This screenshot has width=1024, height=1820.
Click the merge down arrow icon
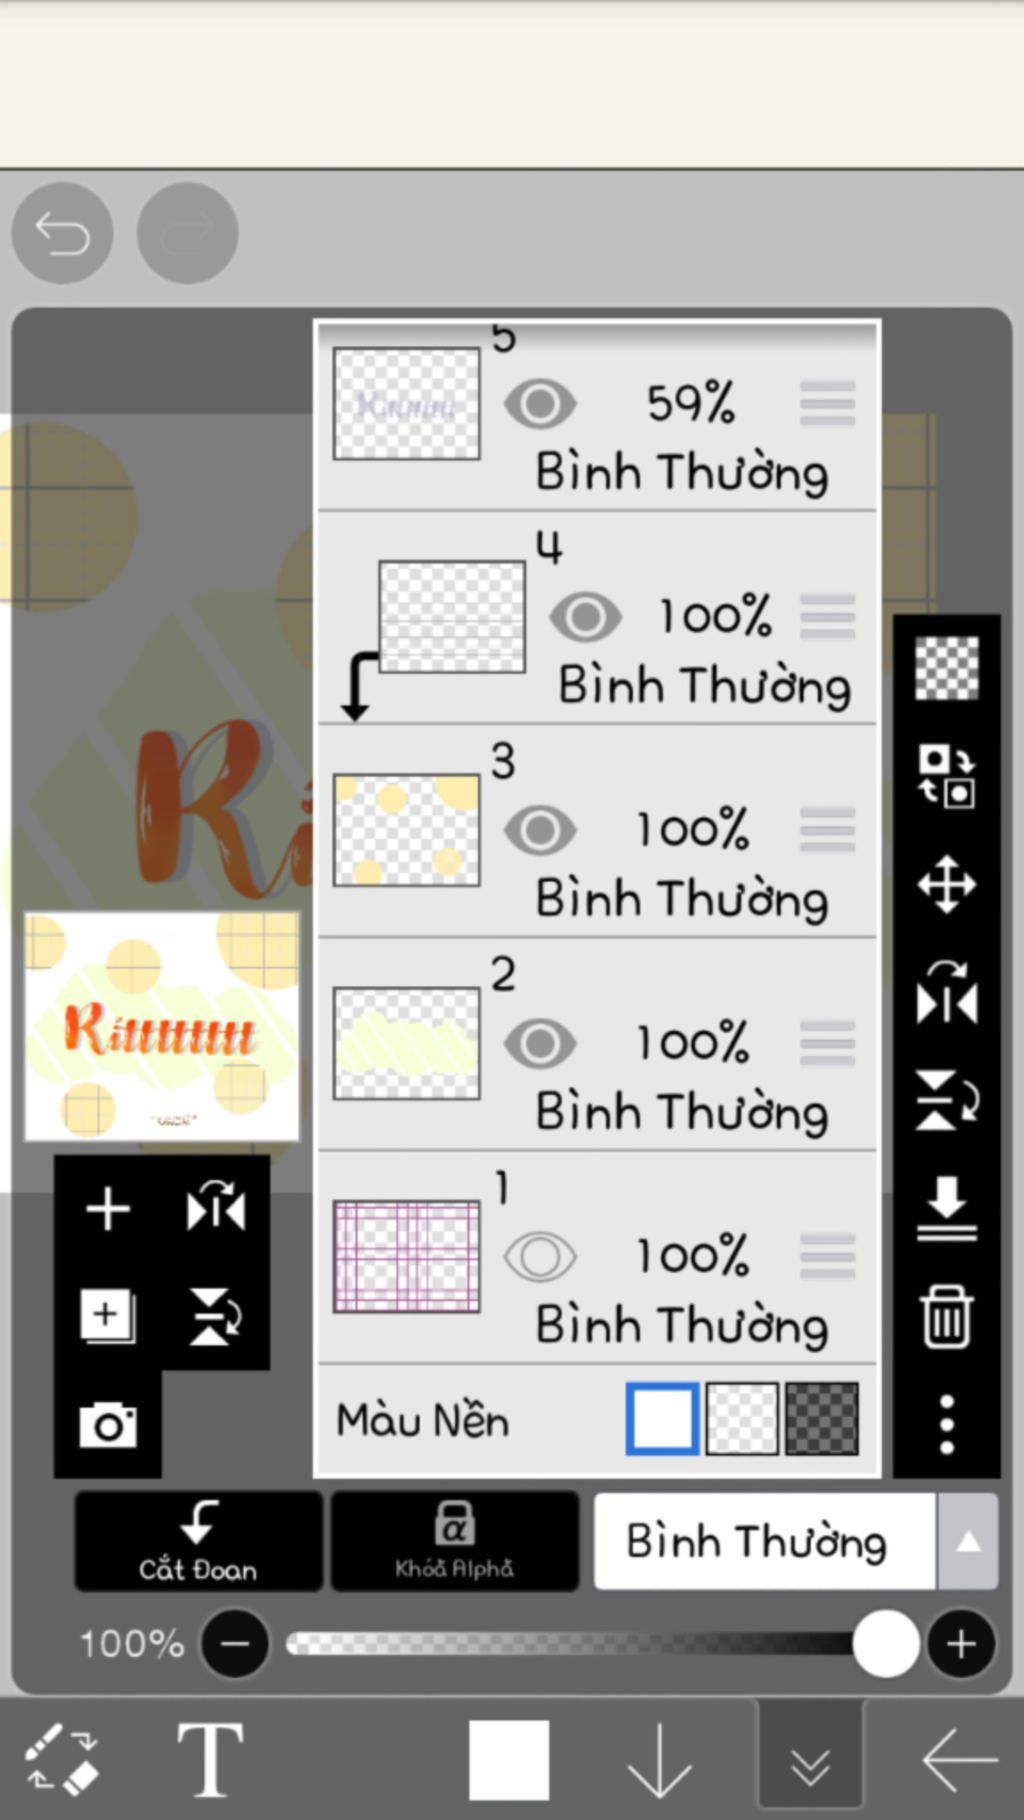click(946, 1208)
